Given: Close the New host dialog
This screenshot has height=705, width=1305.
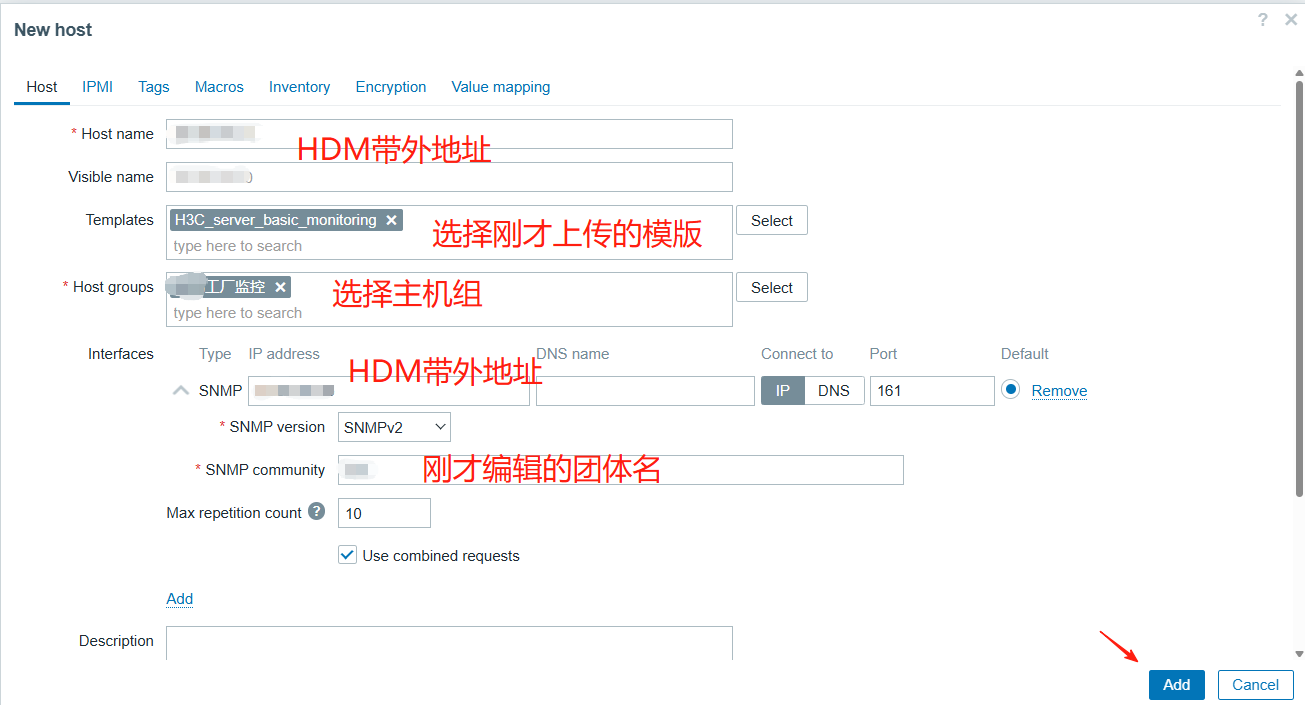Looking at the screenshot, I should (1290, 20).
